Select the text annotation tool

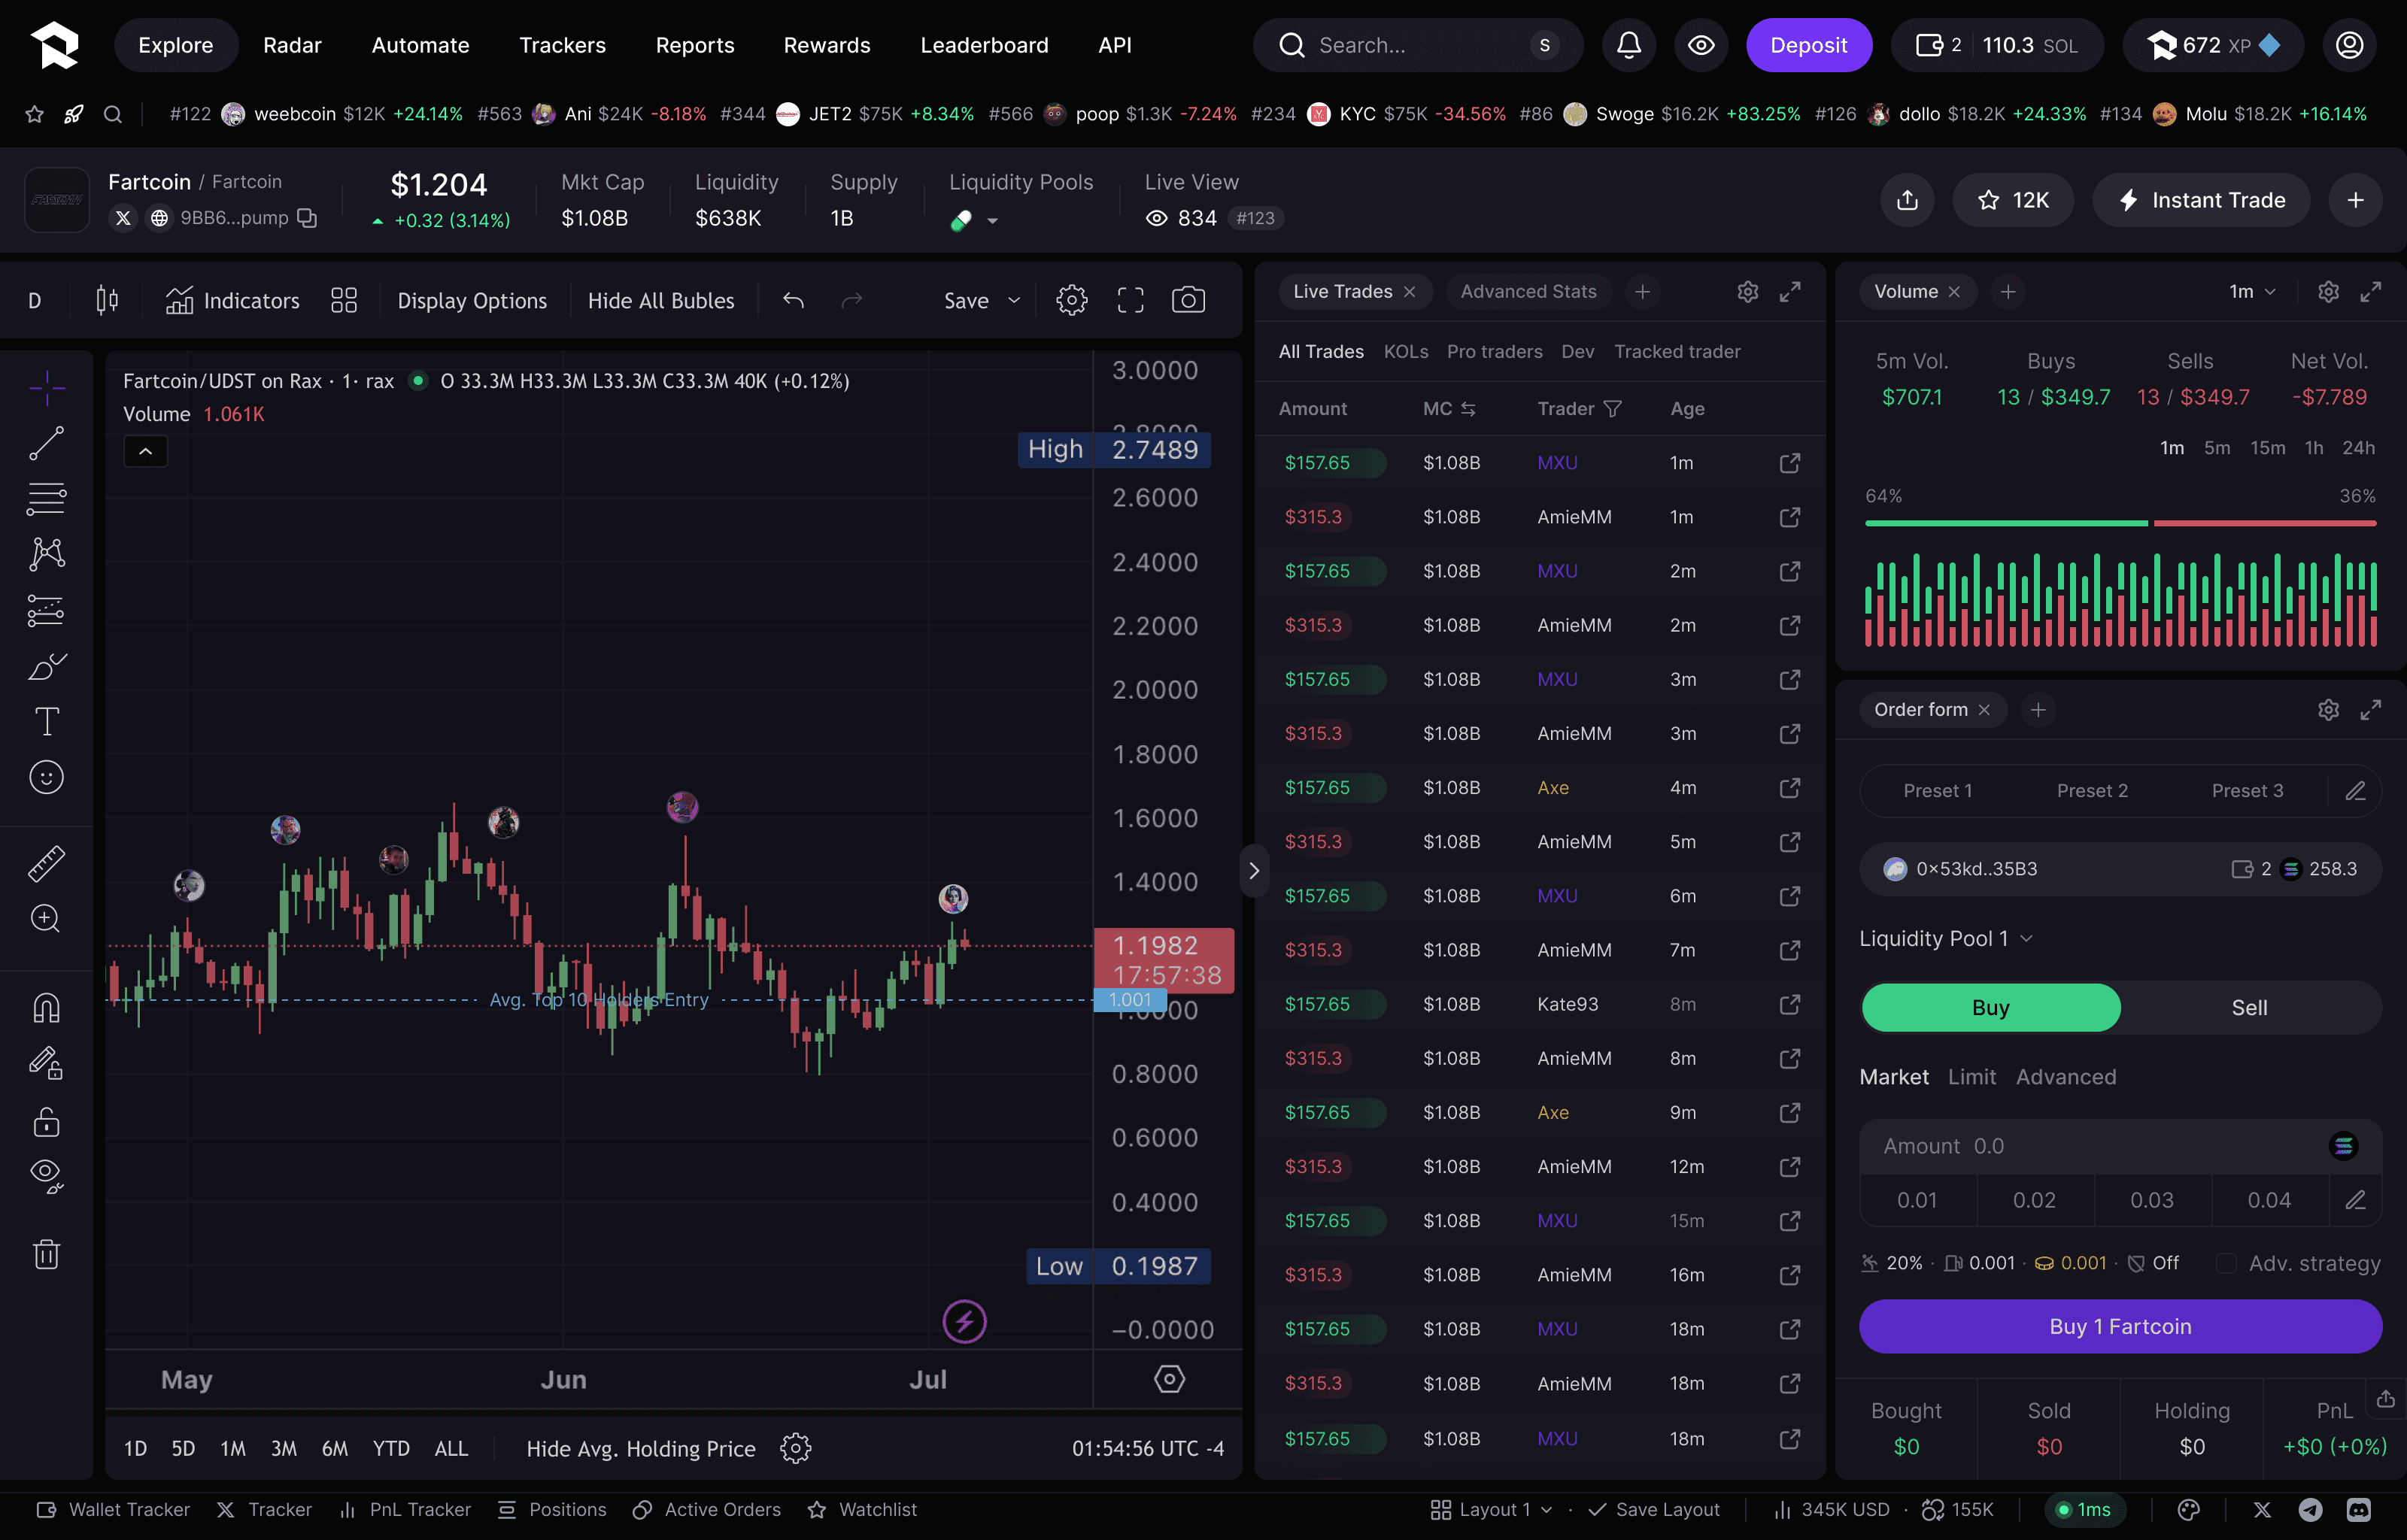click(46, 722)
